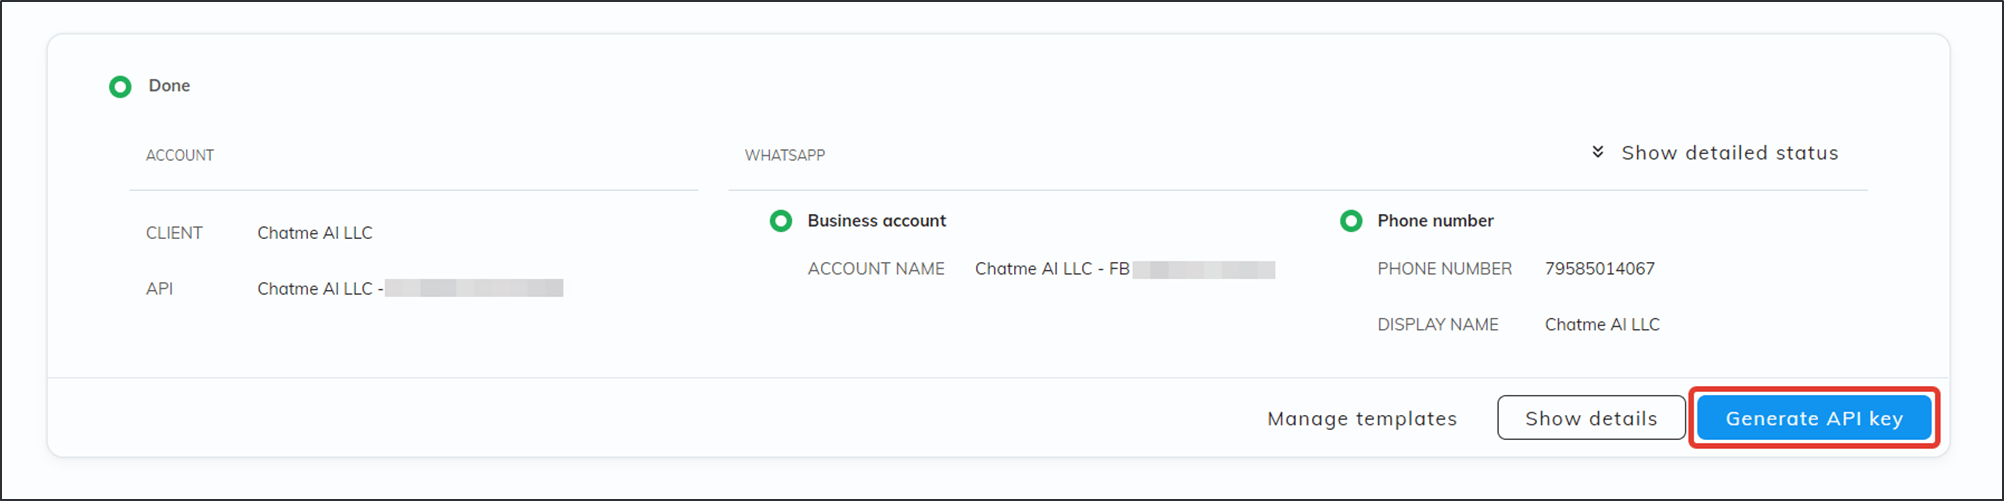
Task: Click the Business account heading
Action: pyautogui.click(x=876, y=221)
